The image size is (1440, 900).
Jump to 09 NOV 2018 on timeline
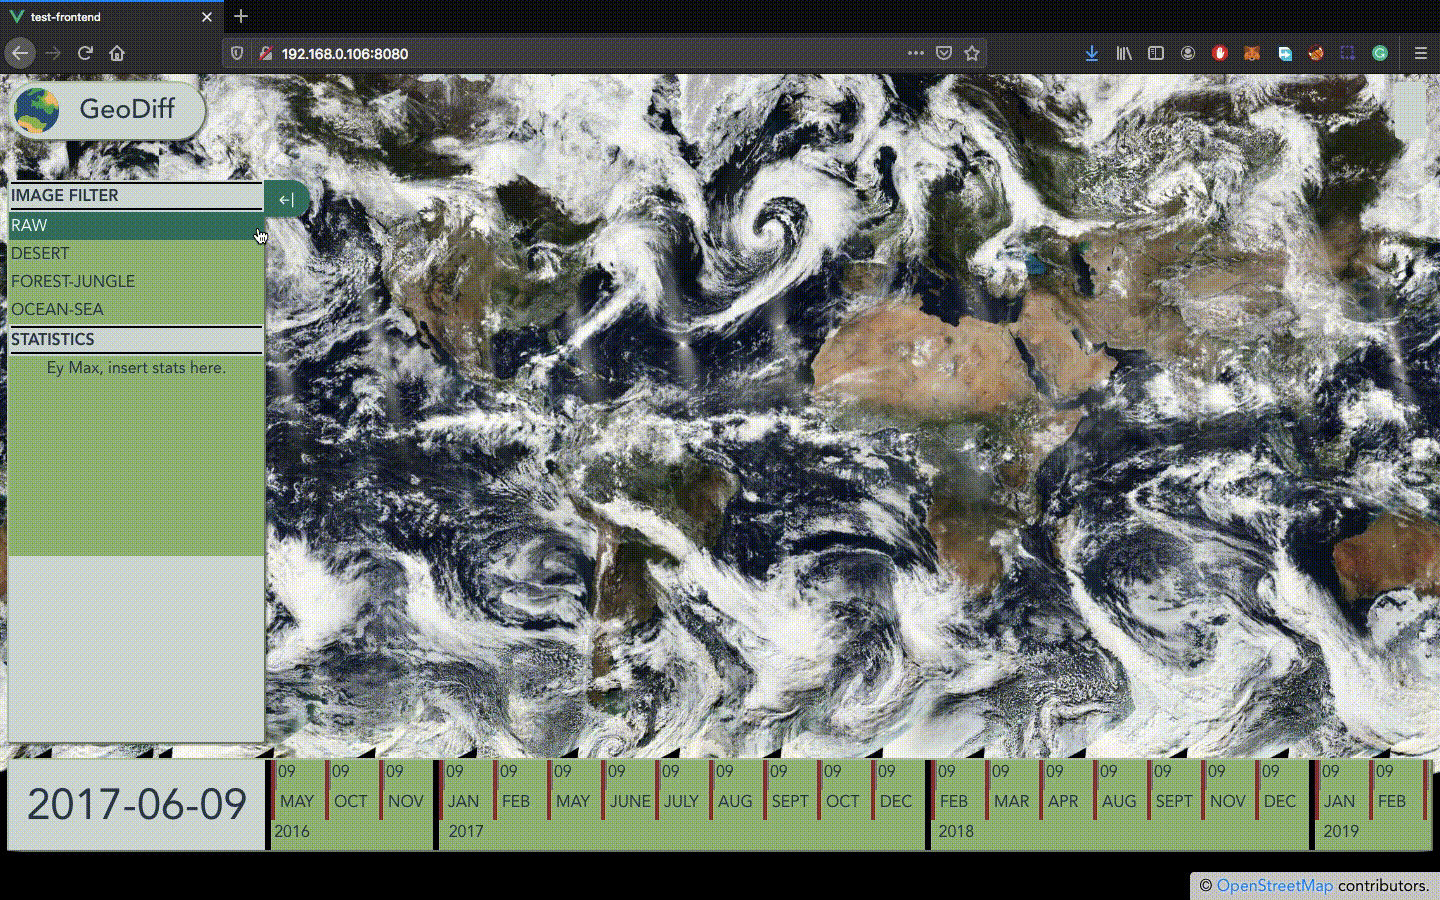1228,790
